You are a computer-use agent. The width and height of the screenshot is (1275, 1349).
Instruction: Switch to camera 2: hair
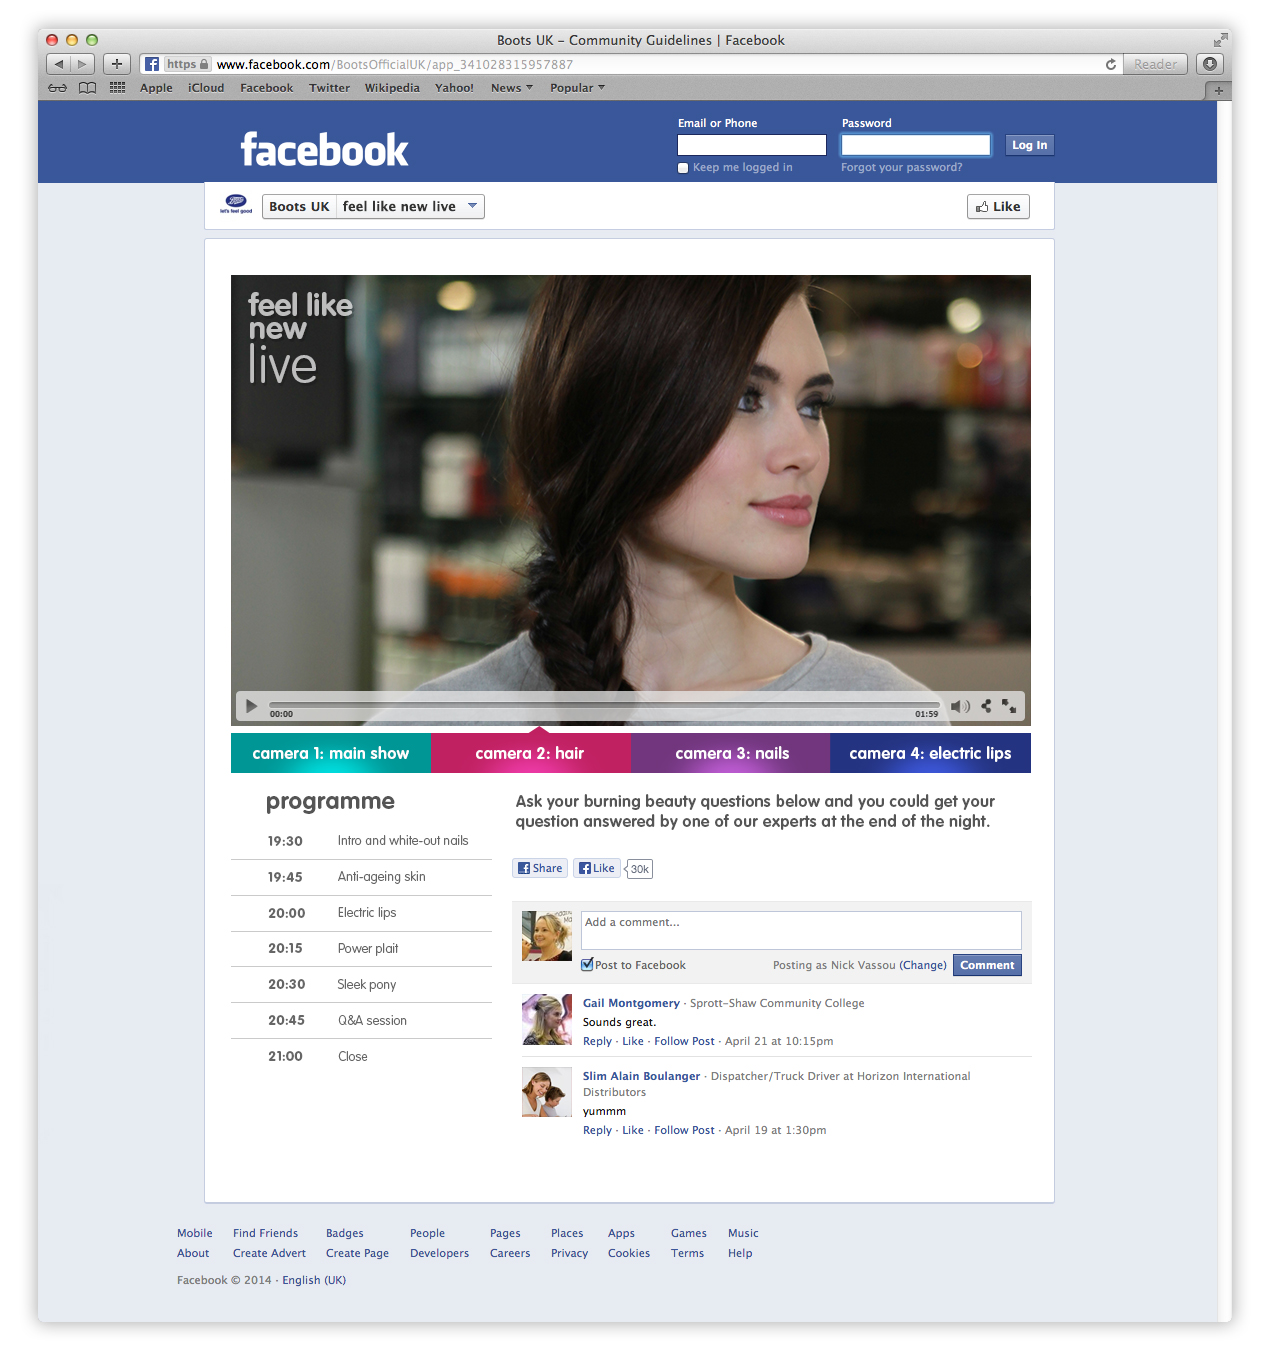tap(531, 753)
